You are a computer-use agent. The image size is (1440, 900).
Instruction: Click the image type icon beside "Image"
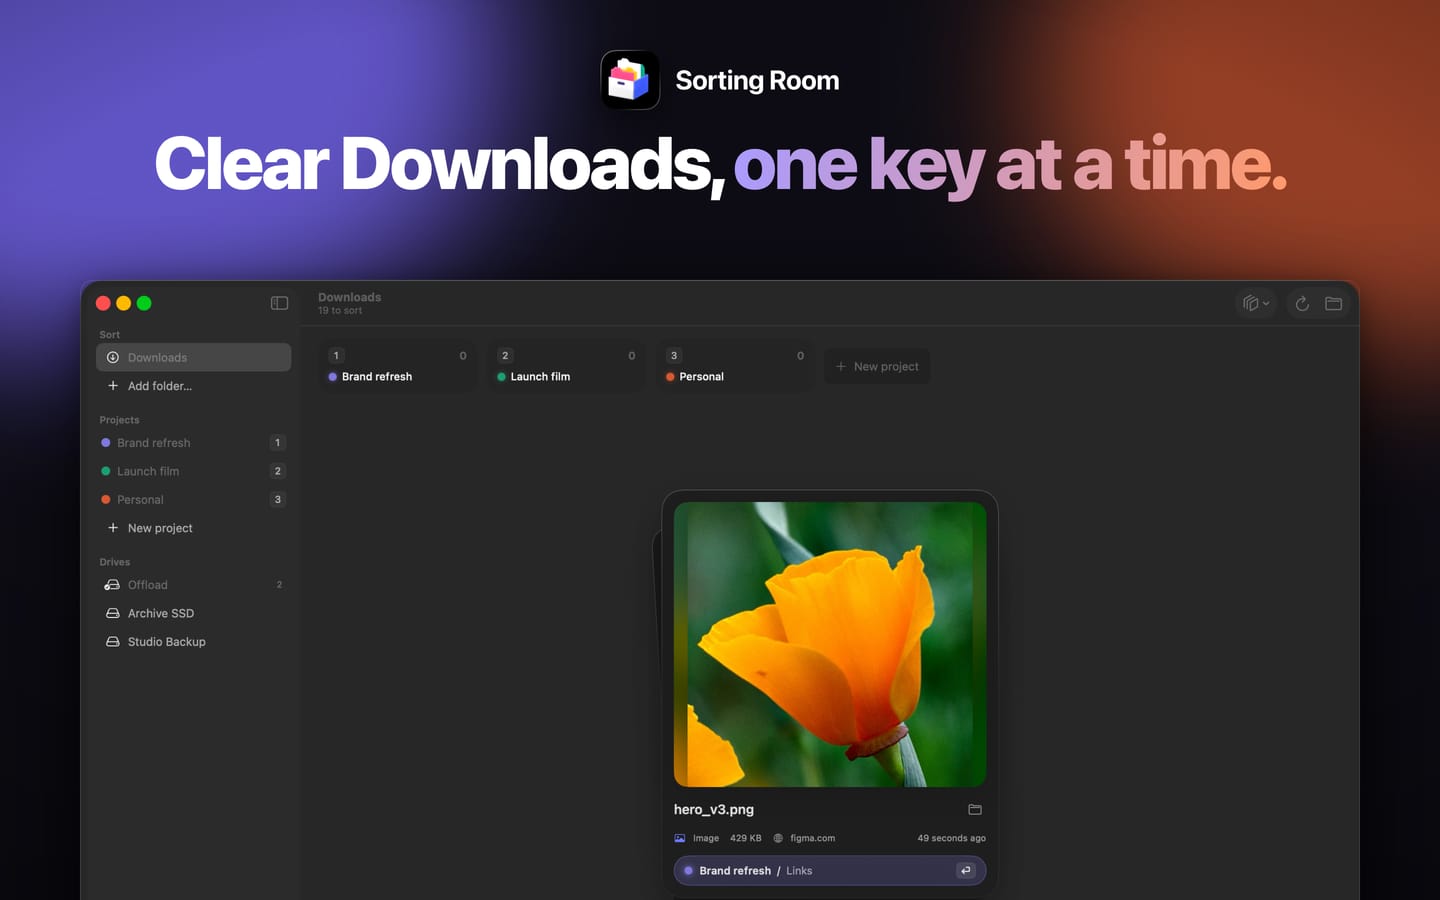tap(680, 838)
